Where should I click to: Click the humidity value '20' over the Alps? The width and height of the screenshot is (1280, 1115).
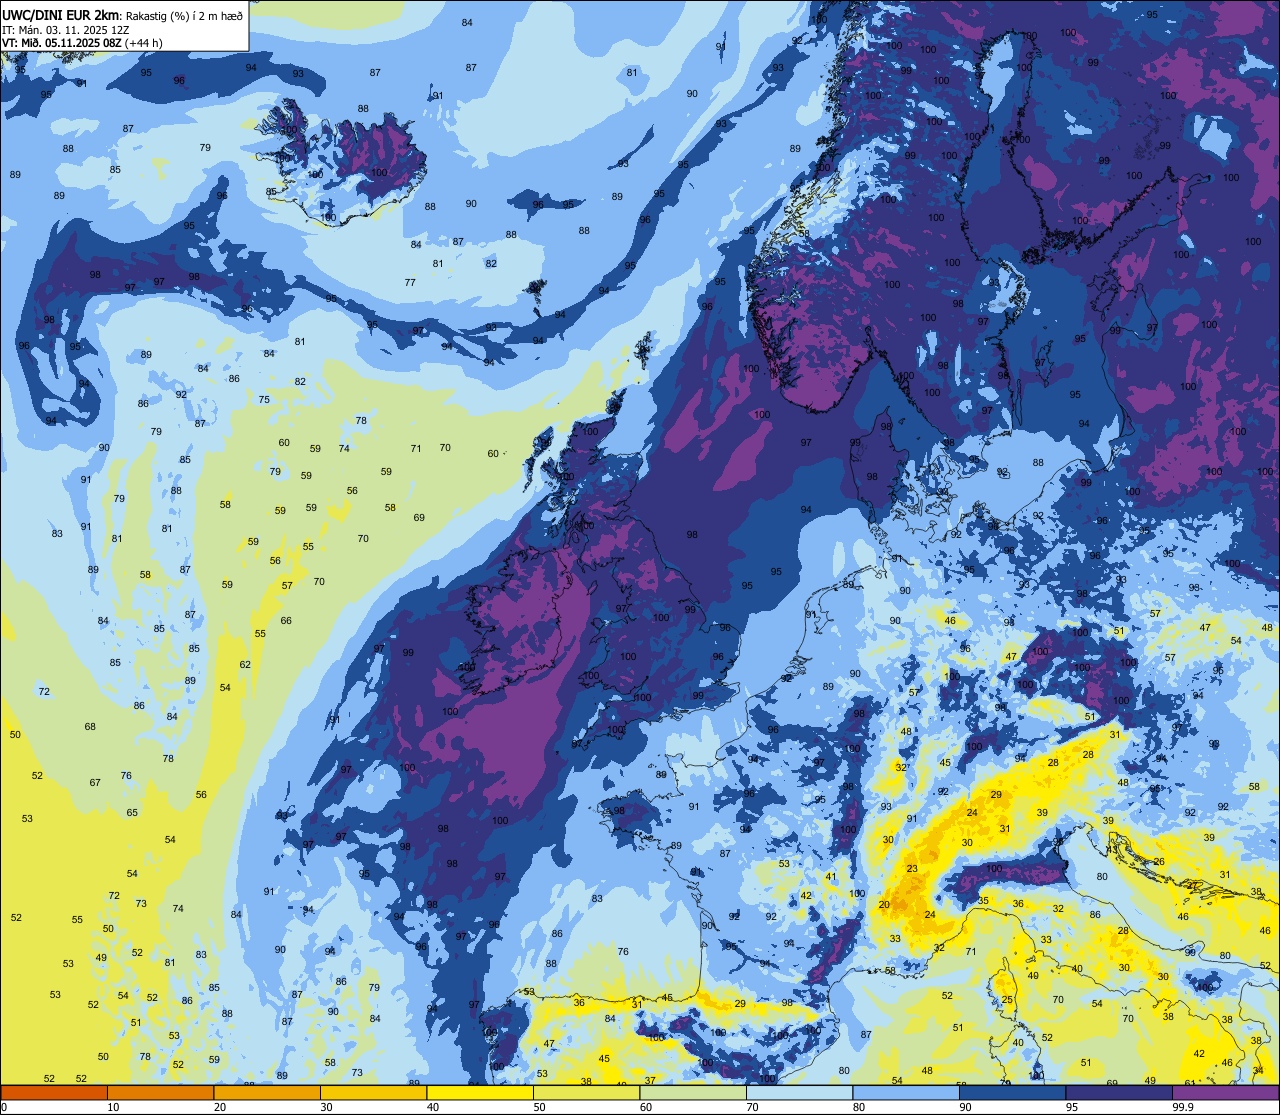(x=884, y=905)
